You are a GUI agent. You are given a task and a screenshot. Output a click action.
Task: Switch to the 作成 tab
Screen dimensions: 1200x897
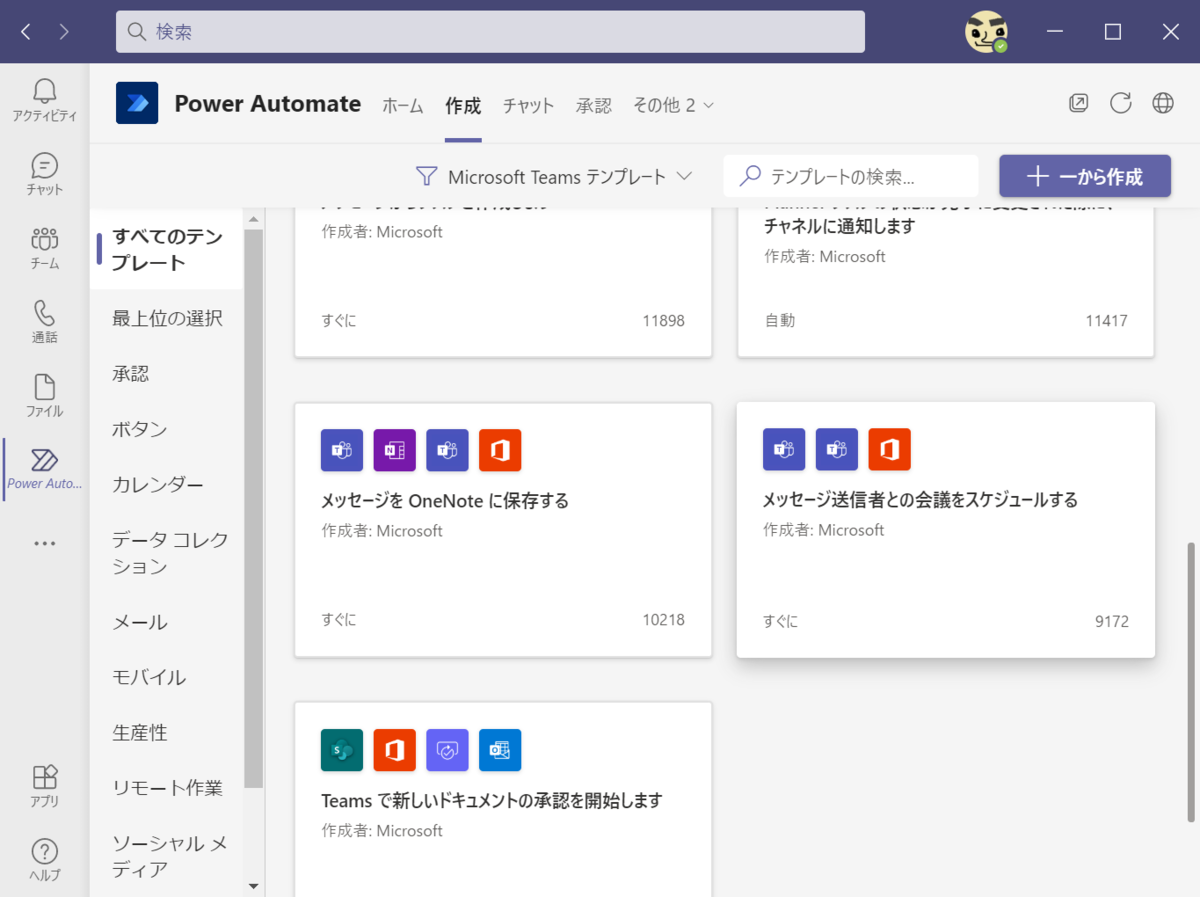tap(463, 105)
